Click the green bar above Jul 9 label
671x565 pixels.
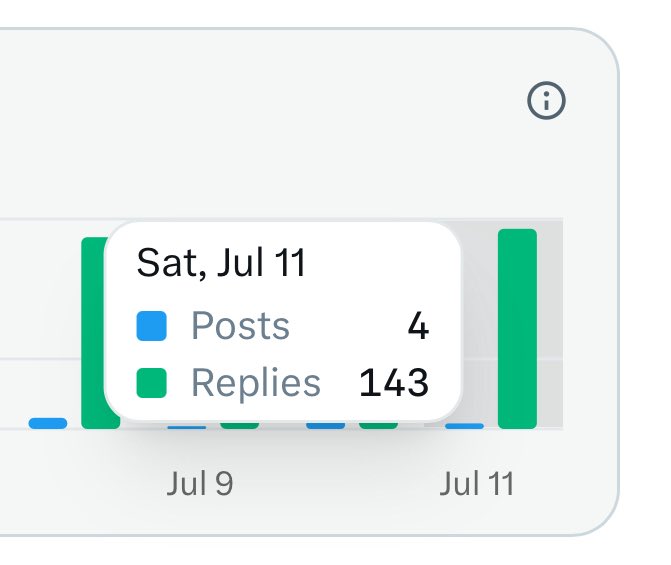240,425
